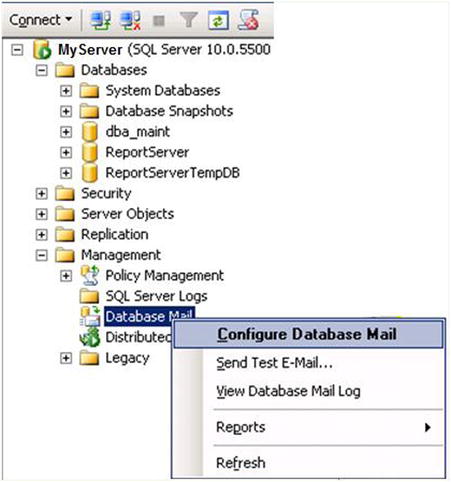451x482 pixels.
Task: Click the Stop square toolbar icon
Action: point(159,21)
